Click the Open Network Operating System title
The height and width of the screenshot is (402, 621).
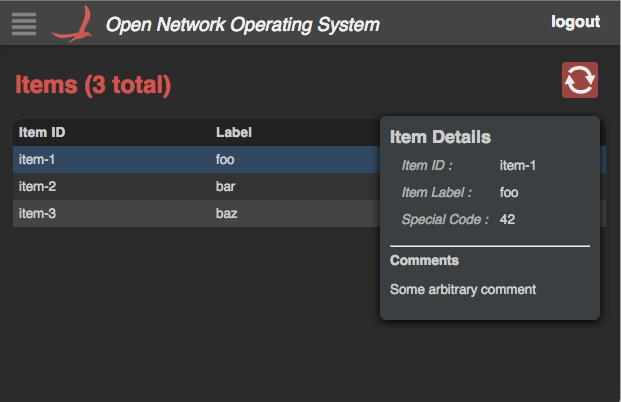243,24
